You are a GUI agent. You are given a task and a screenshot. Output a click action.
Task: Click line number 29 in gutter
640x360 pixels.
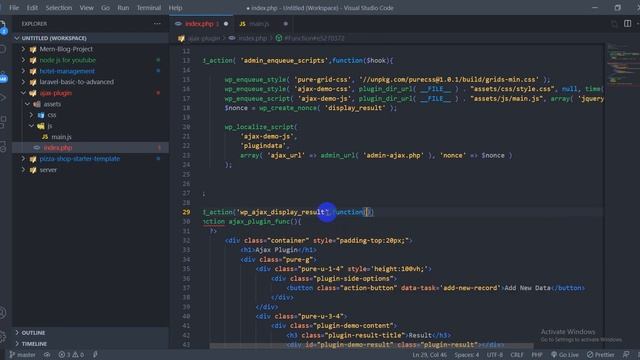tap(186, 212)
